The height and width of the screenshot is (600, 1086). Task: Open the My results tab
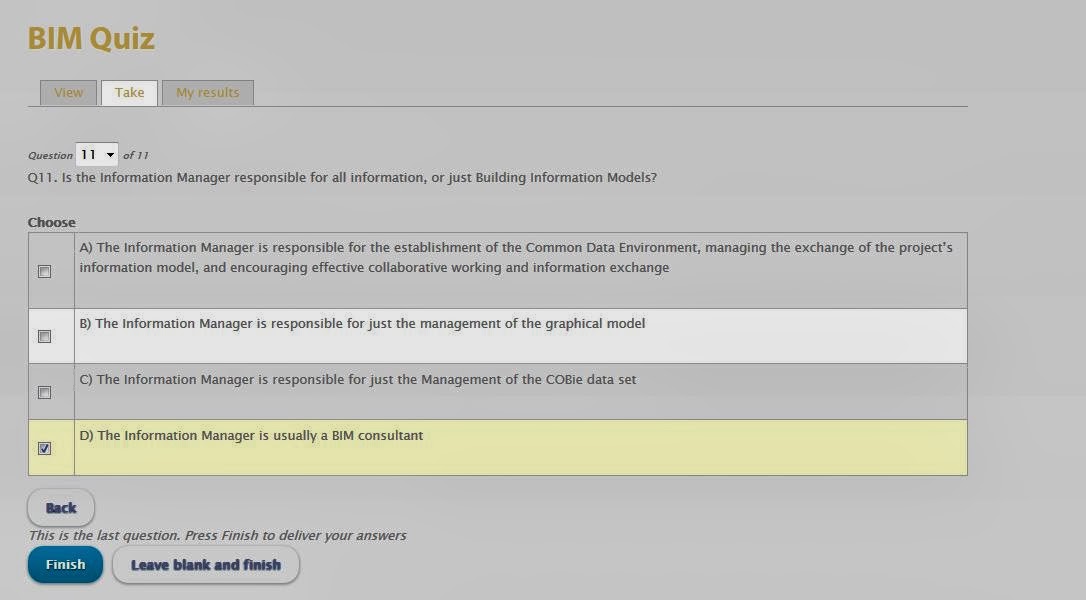coord(208,93)
